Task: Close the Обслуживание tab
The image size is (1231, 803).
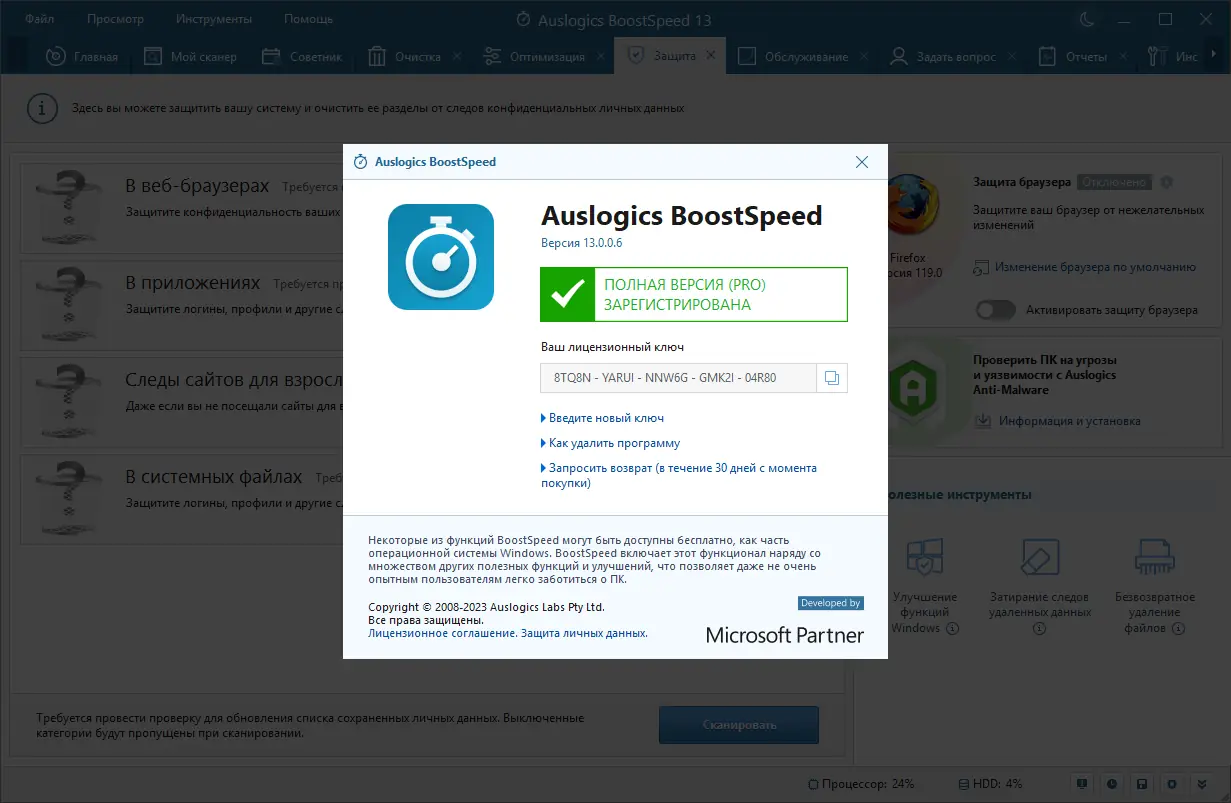Action: pos(863,56)
